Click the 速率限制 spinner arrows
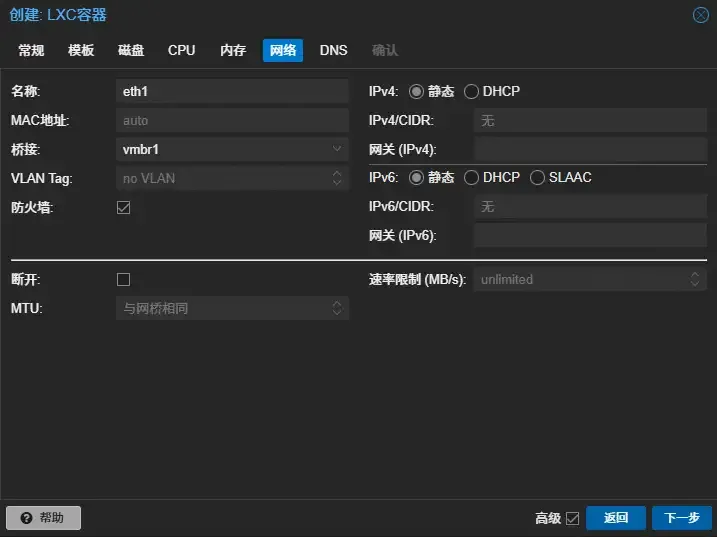Screen dimensions: 717x537 tap(695, 279)
